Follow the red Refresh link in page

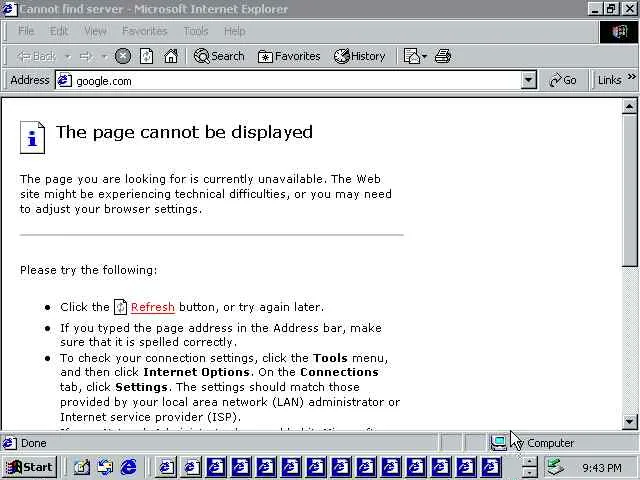tap(153, 307)
